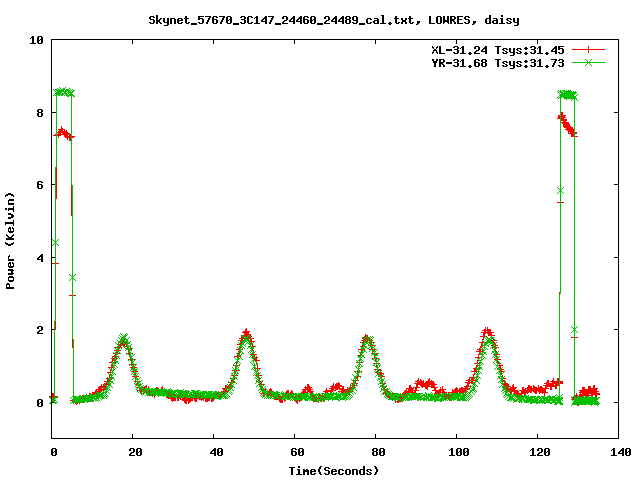
Task: Click the peak near 48 seconds
Action: (x=246, y=335)
